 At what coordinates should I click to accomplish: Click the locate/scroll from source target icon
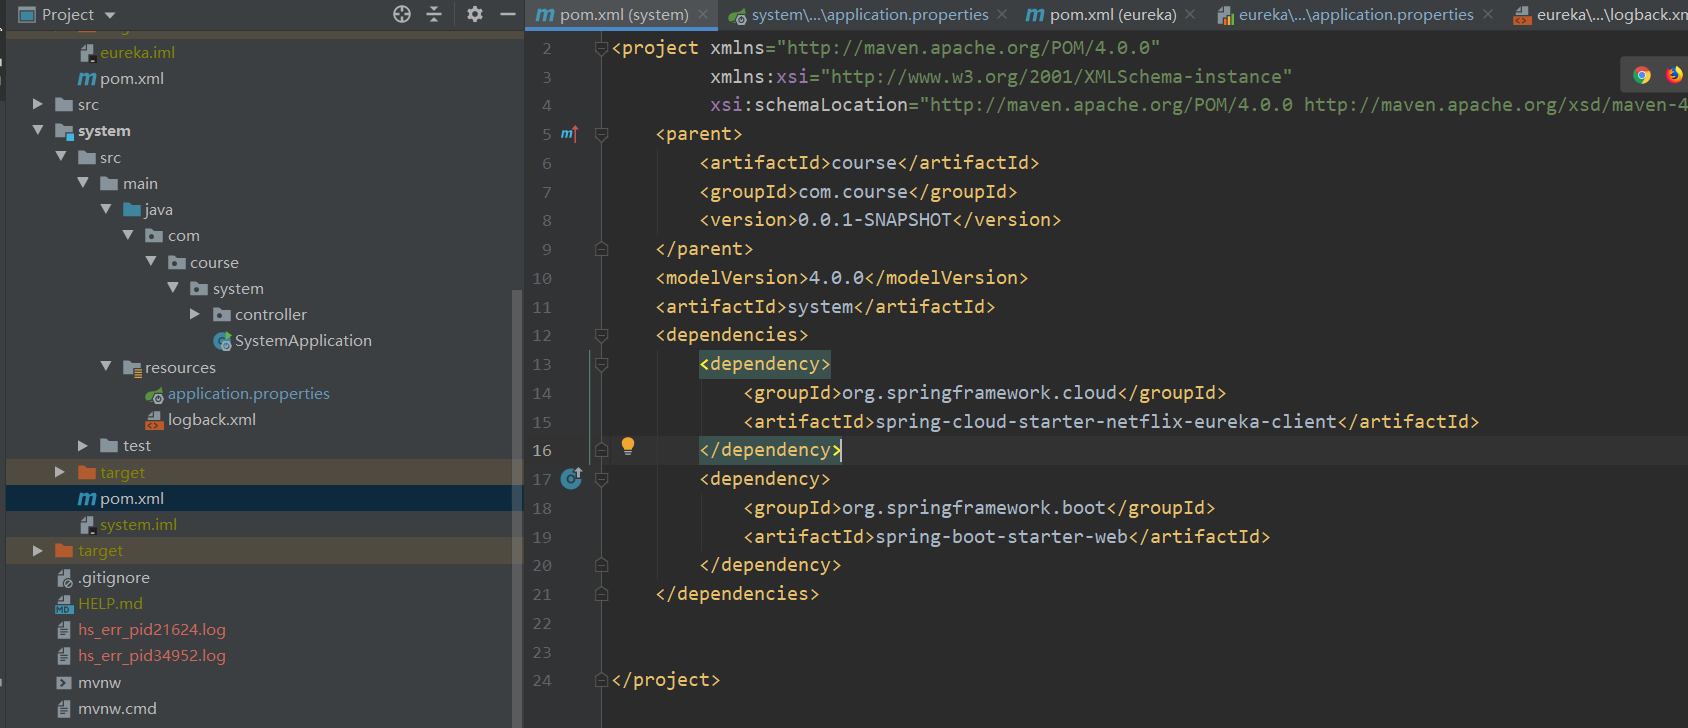coord(402,14)
